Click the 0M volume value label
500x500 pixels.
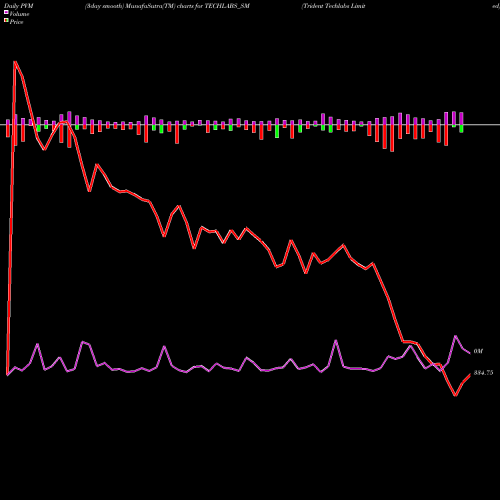coord(478,351)
